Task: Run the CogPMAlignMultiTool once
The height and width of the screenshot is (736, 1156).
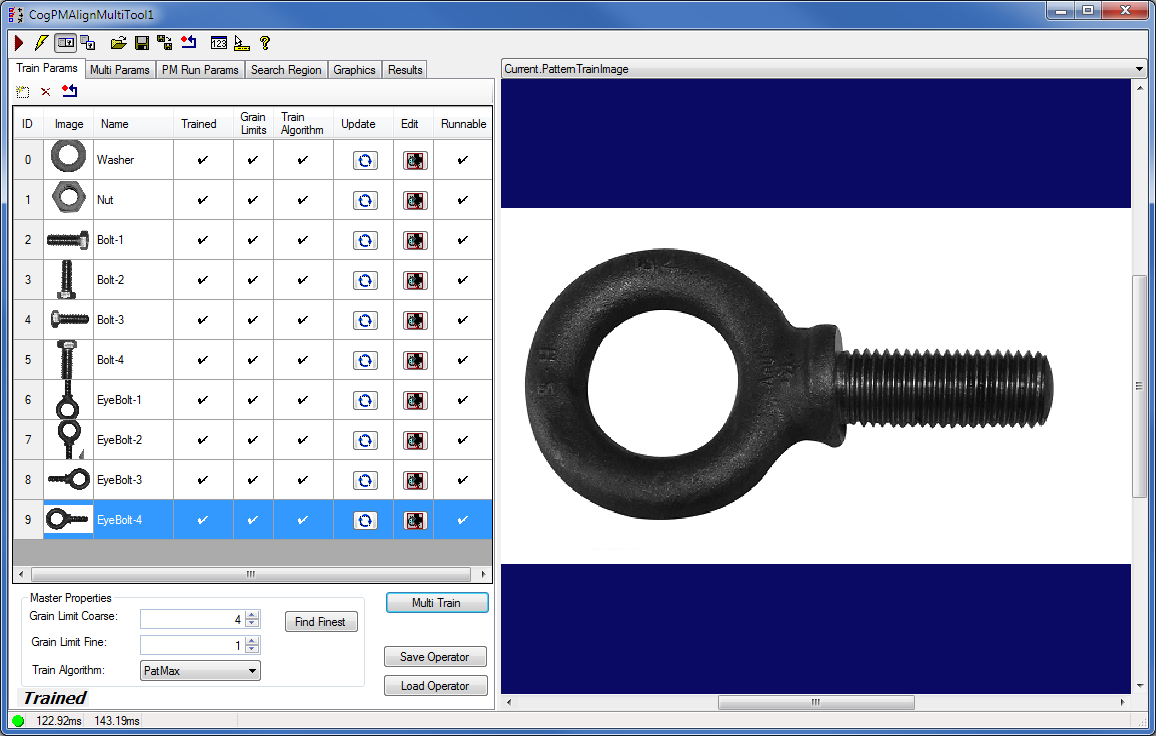Action: [x=17, y=43]
